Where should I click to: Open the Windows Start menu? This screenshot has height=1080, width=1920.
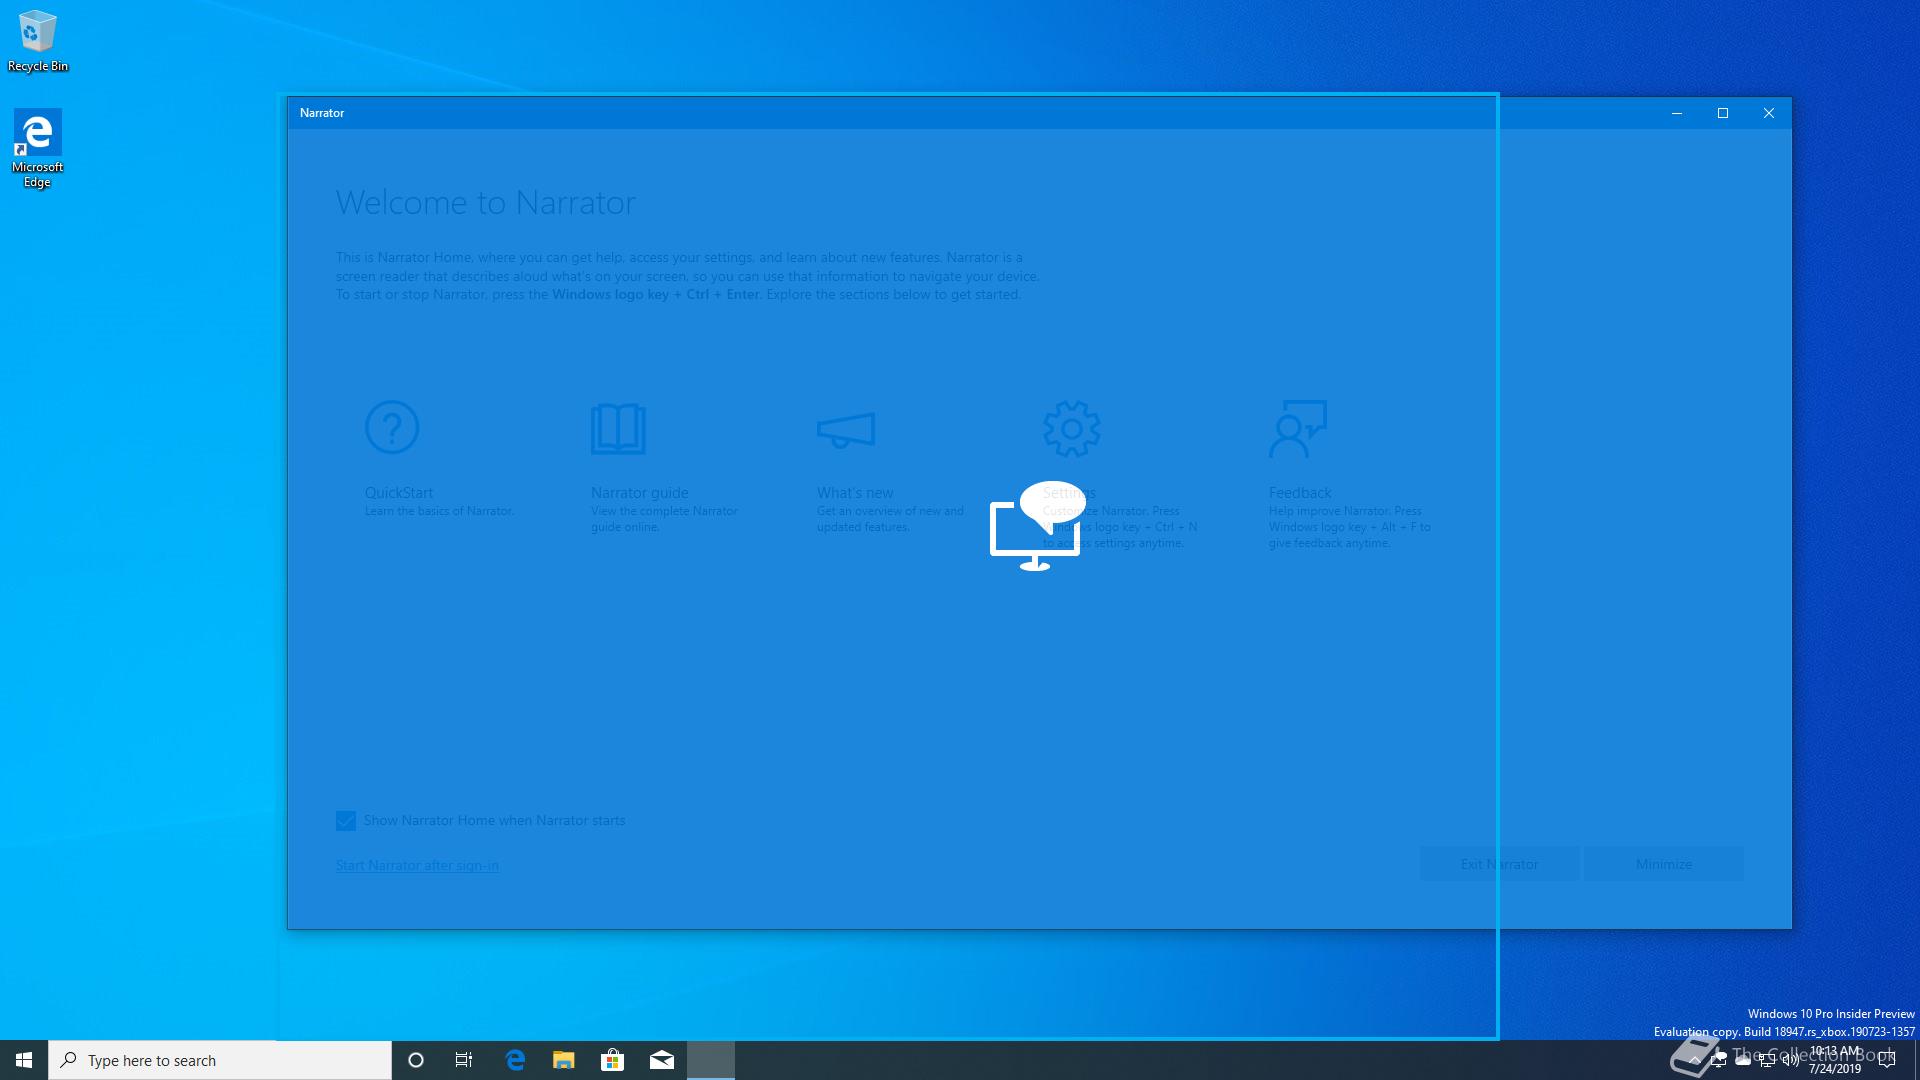(x=24, y=1060)
